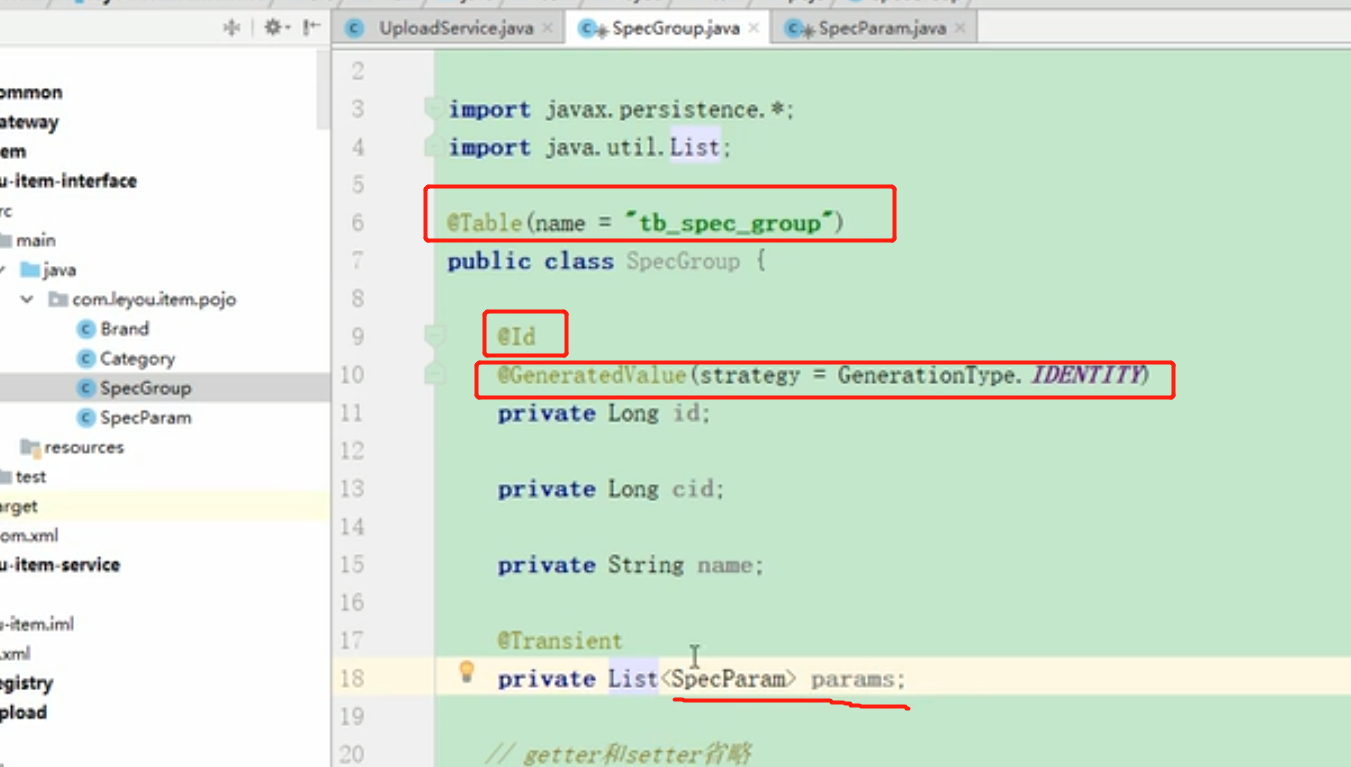The image size is (1351, 767).
Task: Click the main folder icon
Action: point(6,240)
